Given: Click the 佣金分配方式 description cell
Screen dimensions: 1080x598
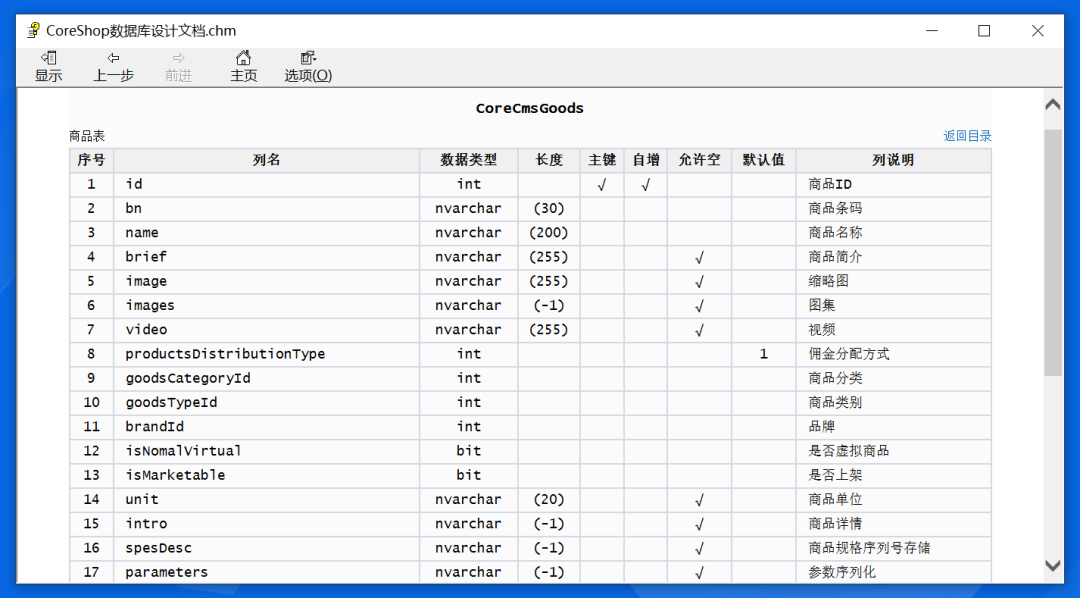Looking at the screenshot, I should (893, 353).
